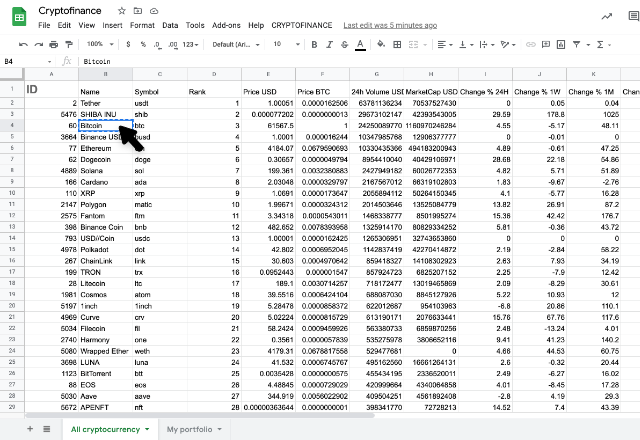Decrease decimal places
The image size is (640, 440).
[158, 44]
